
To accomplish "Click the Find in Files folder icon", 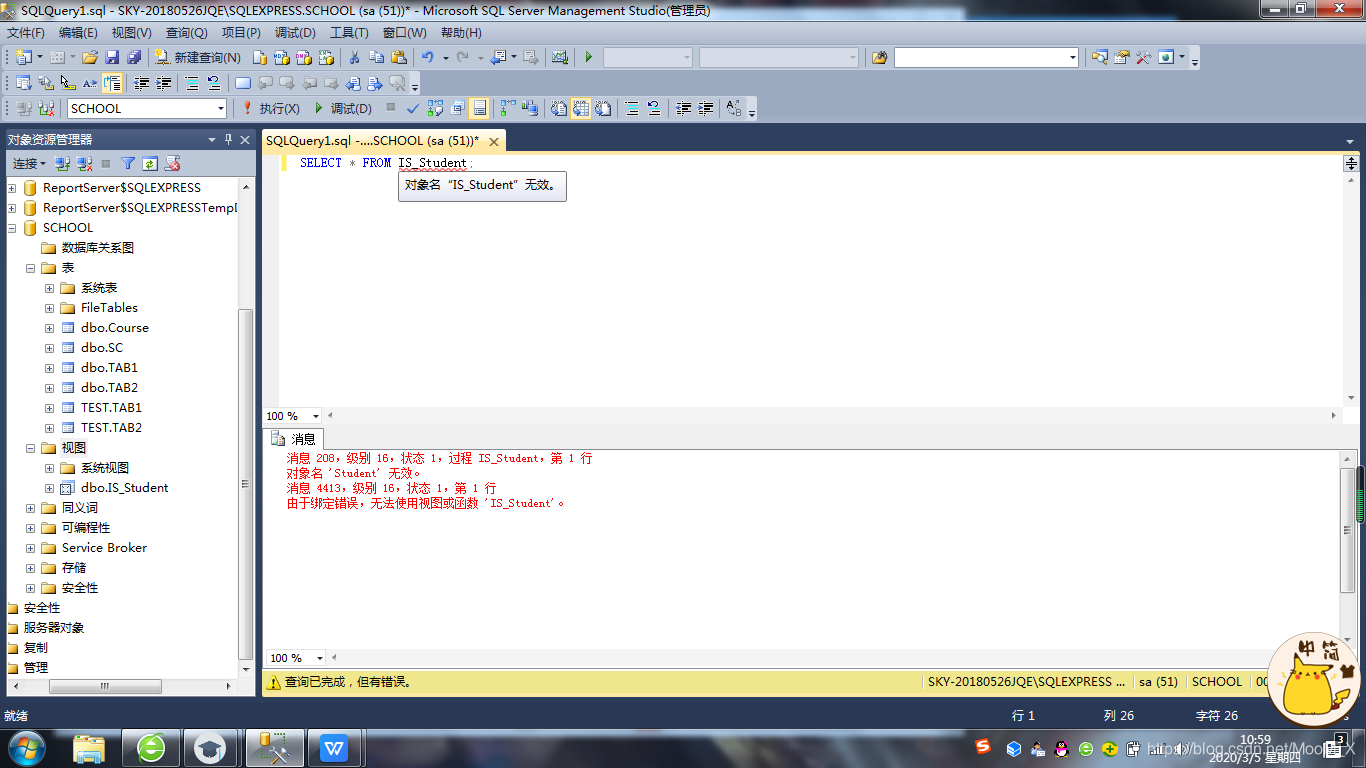I will pos(880,57).
